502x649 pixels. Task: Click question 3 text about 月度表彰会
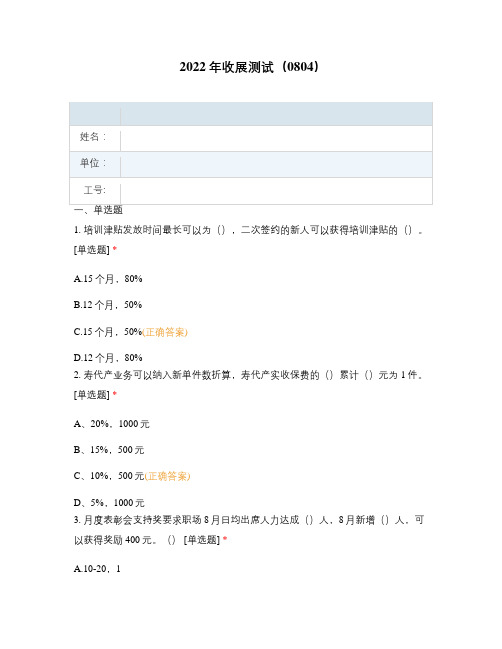pos(248,529)
